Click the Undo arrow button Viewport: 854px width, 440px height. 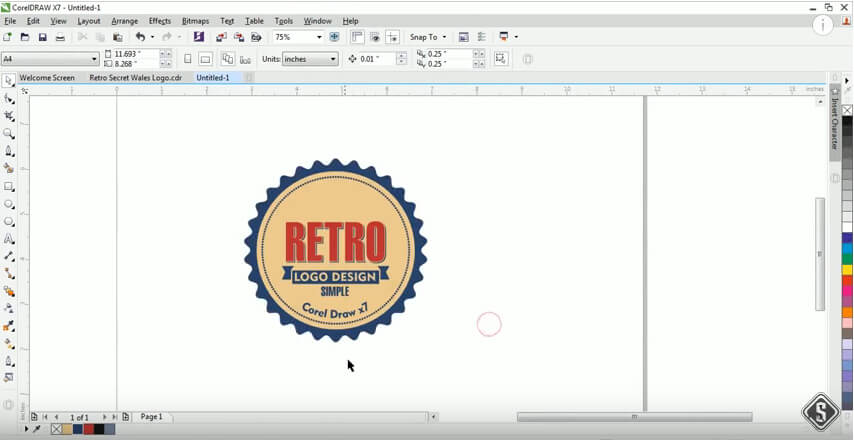[x=140, y=37]
